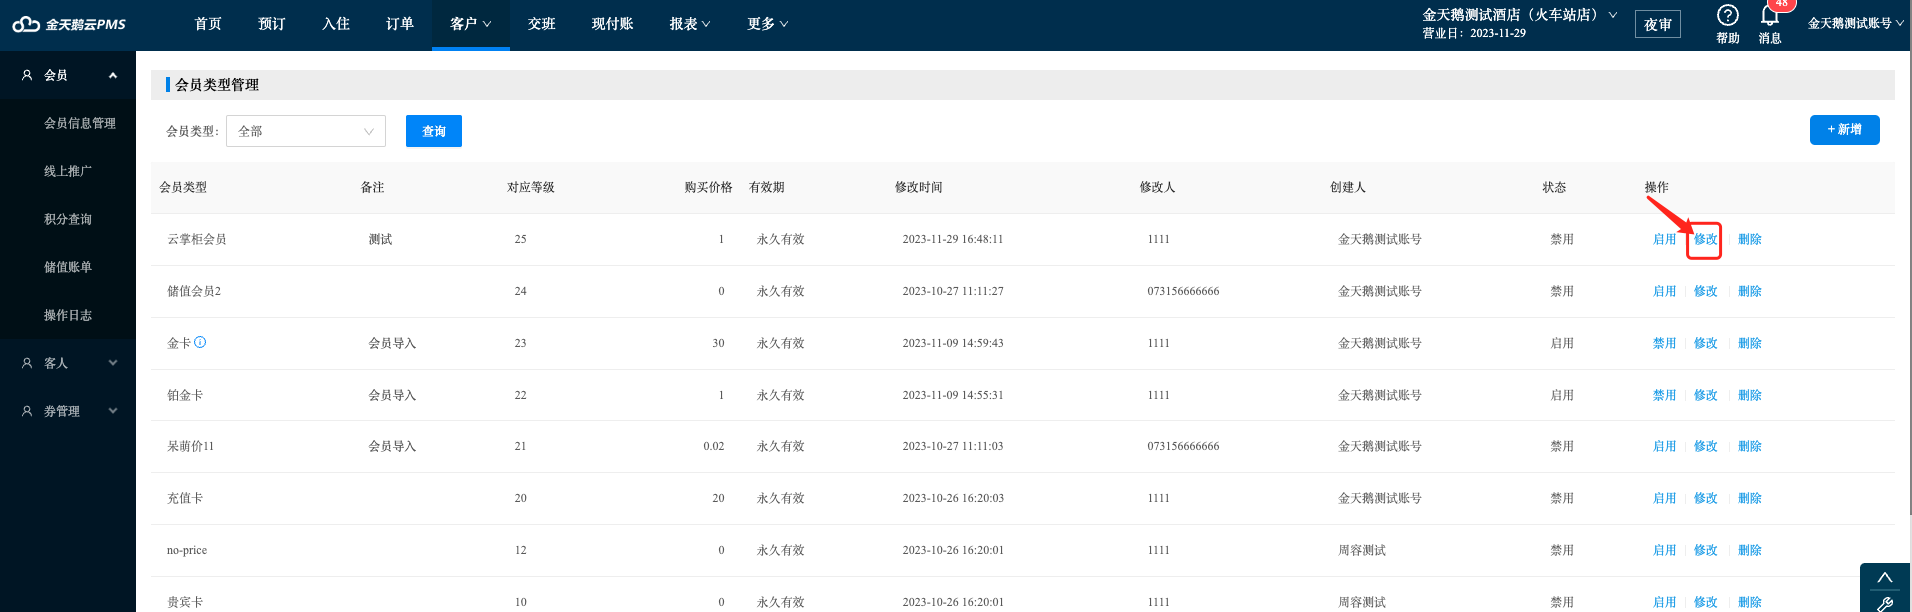Click the person icon beside 券管理
The height and width of the screenshot is (612, 1912).
[x=27, y=411]
